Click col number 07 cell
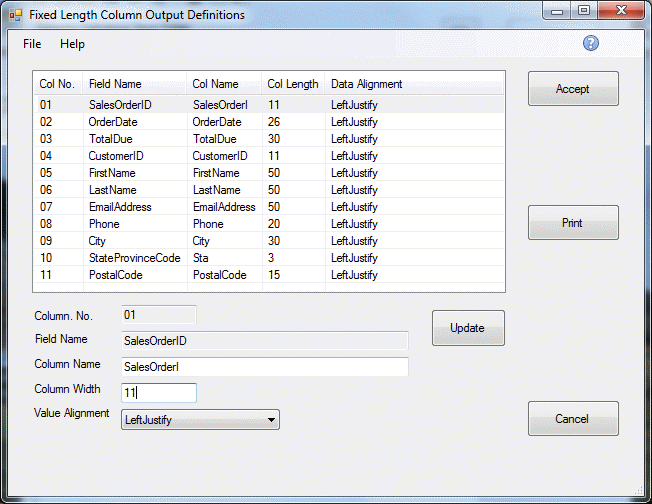The height and width of the screenshot is (504, 652). [46, 207]
